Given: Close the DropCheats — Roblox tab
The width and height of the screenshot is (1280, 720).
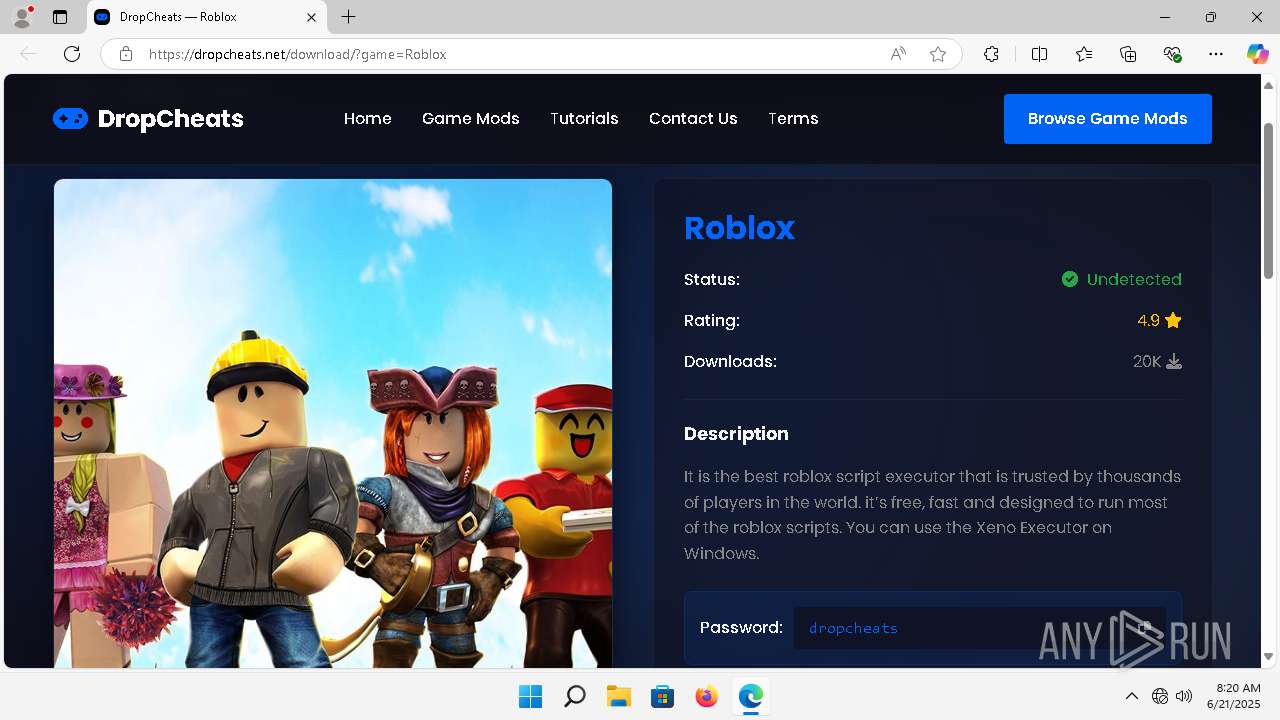Looking at the screenshot, I should tap(311, 17).
